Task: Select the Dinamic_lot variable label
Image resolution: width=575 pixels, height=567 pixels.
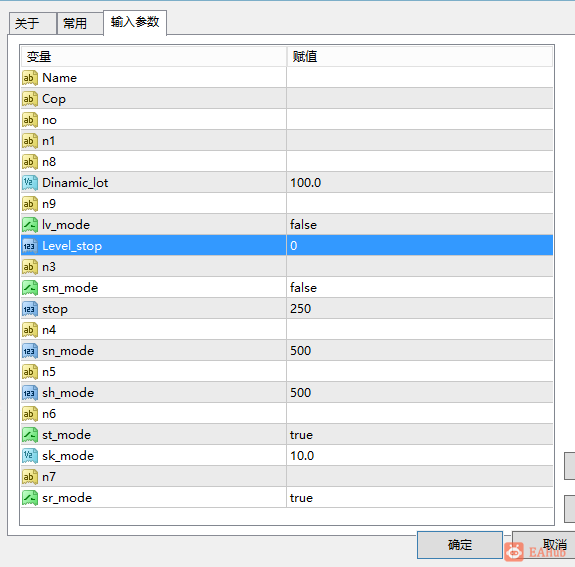Action: click(75, 183)
